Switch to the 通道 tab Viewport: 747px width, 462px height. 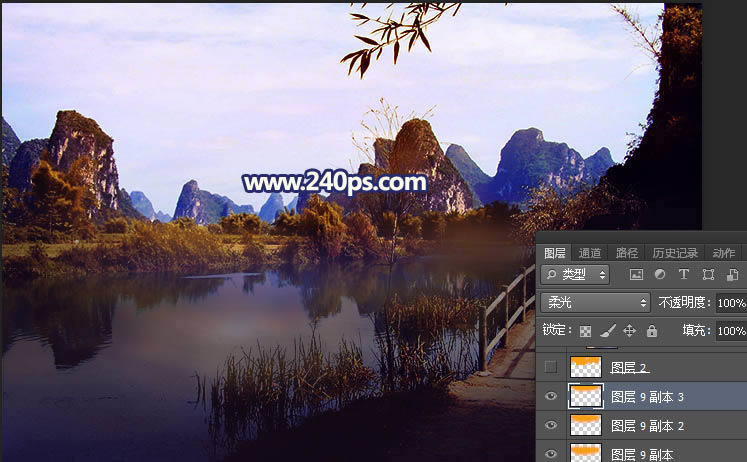tap(590, 253)
